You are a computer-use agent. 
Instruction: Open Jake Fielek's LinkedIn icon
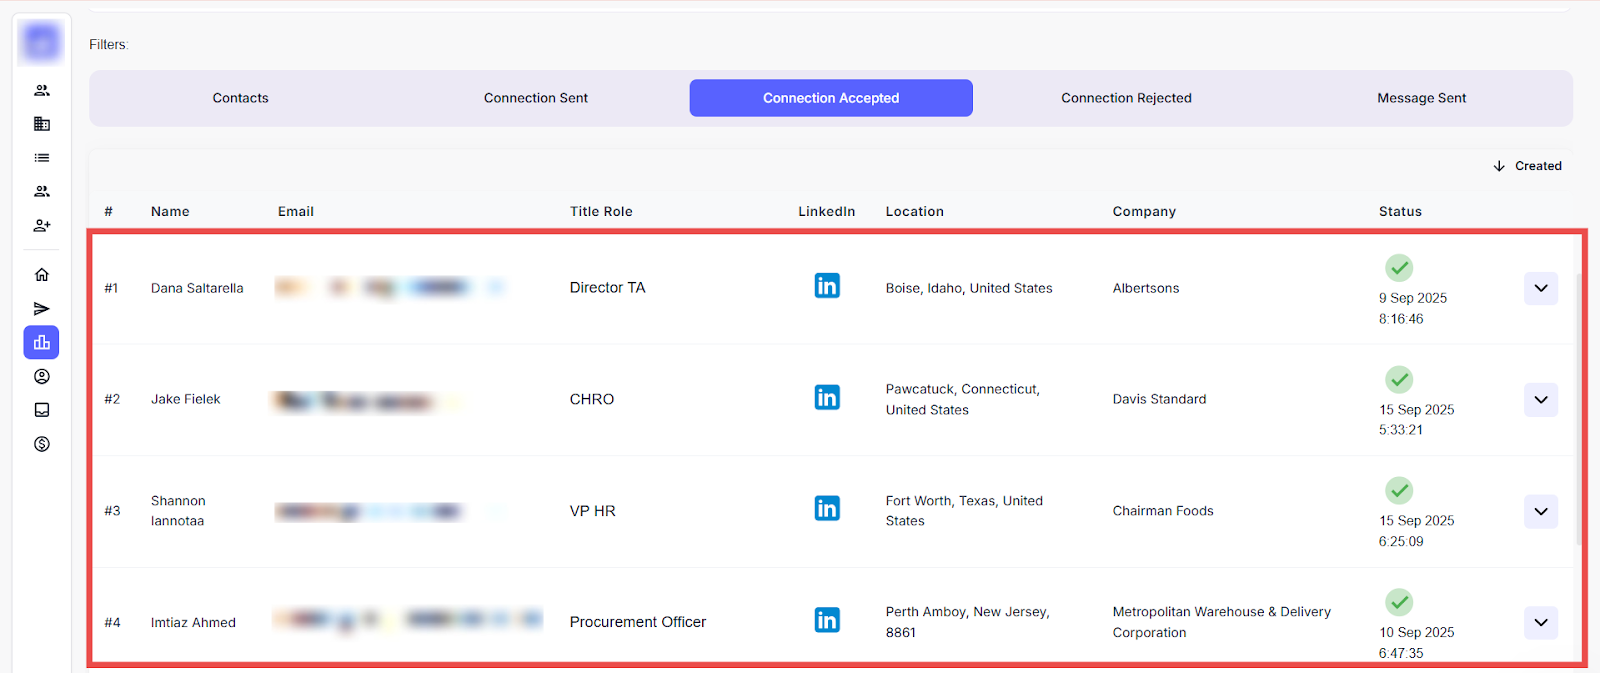(827, 398)
